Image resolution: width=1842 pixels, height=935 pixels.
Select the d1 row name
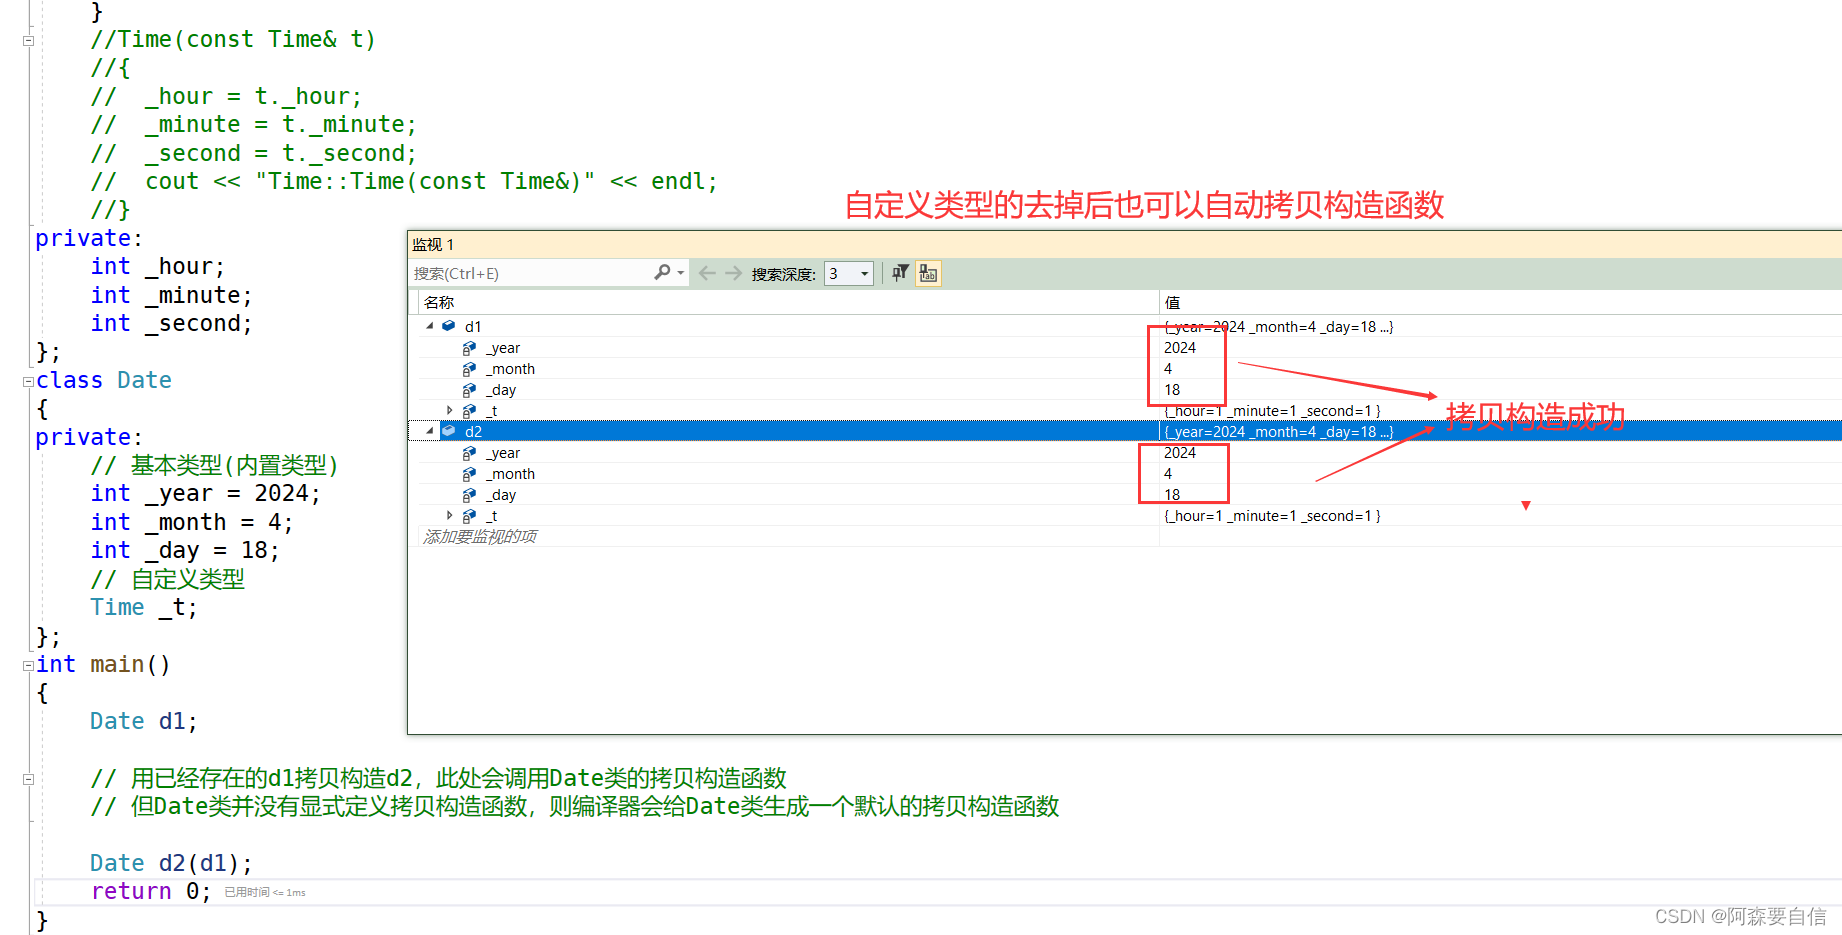(473, 327)
